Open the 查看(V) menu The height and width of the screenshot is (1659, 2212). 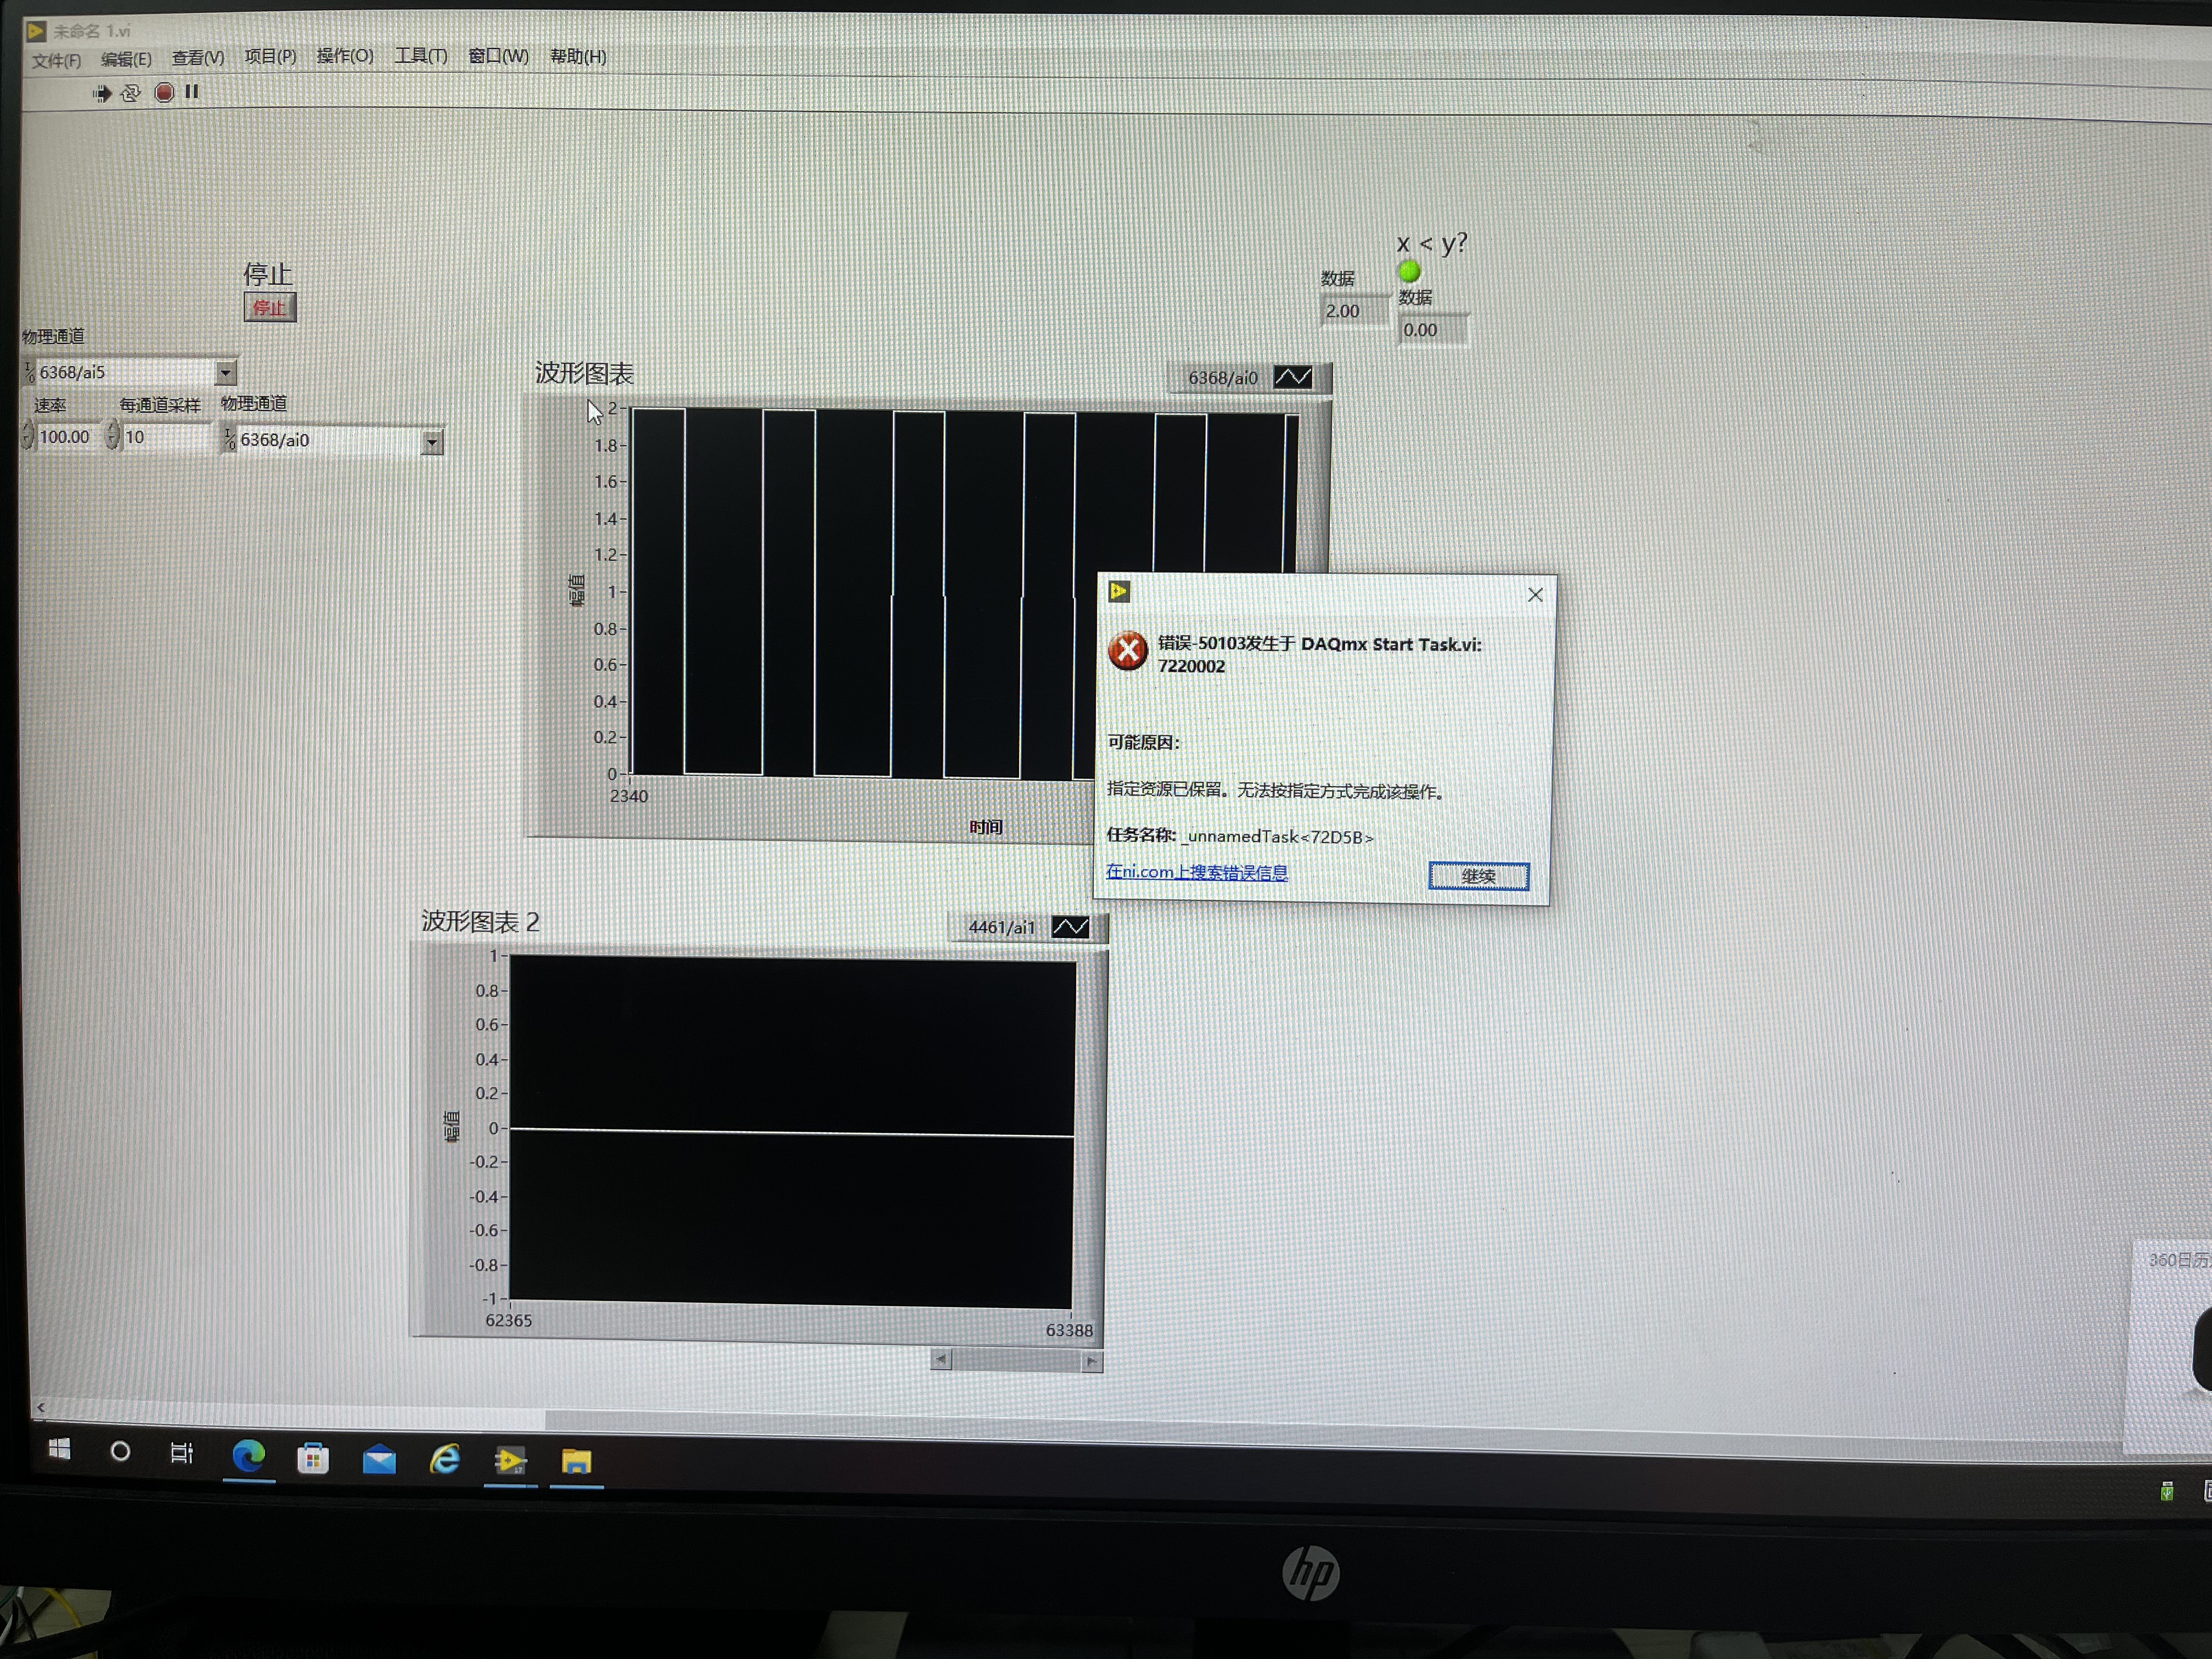tap(198, 58)
